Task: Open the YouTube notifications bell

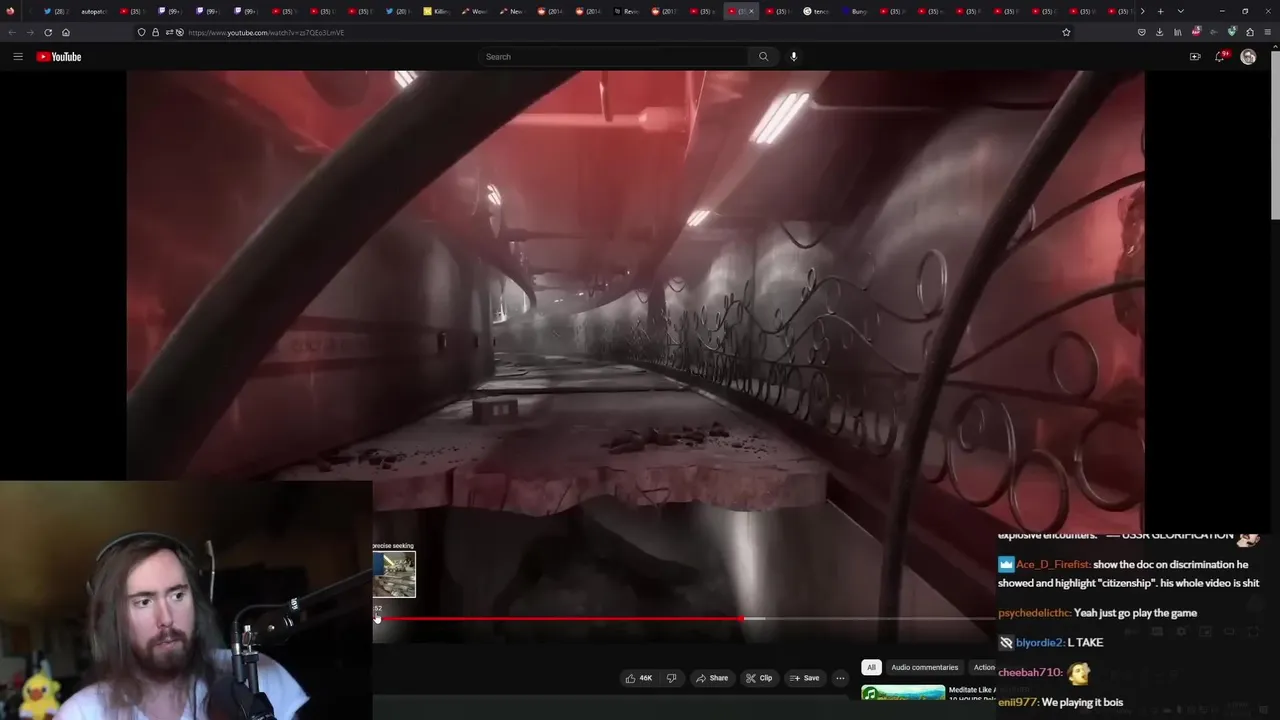Action: point(1220,57)
